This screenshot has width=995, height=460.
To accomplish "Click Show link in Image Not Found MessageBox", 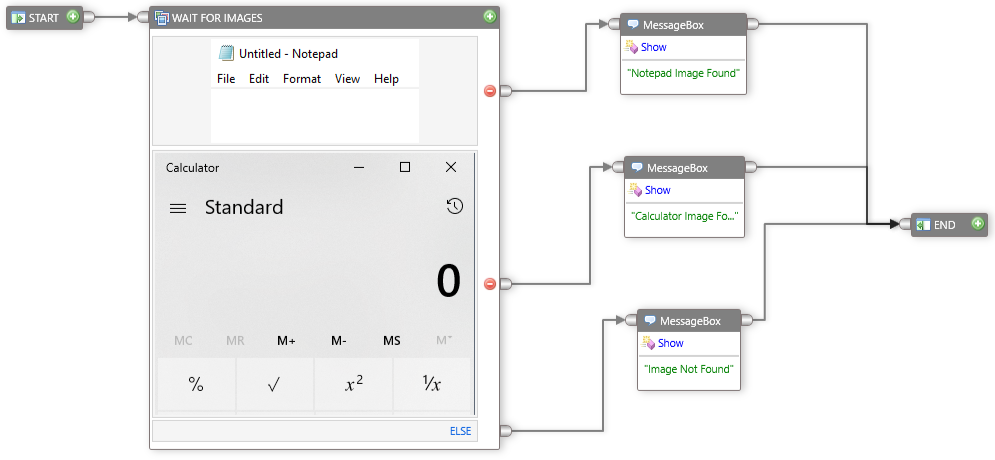I will click(671, 343).
